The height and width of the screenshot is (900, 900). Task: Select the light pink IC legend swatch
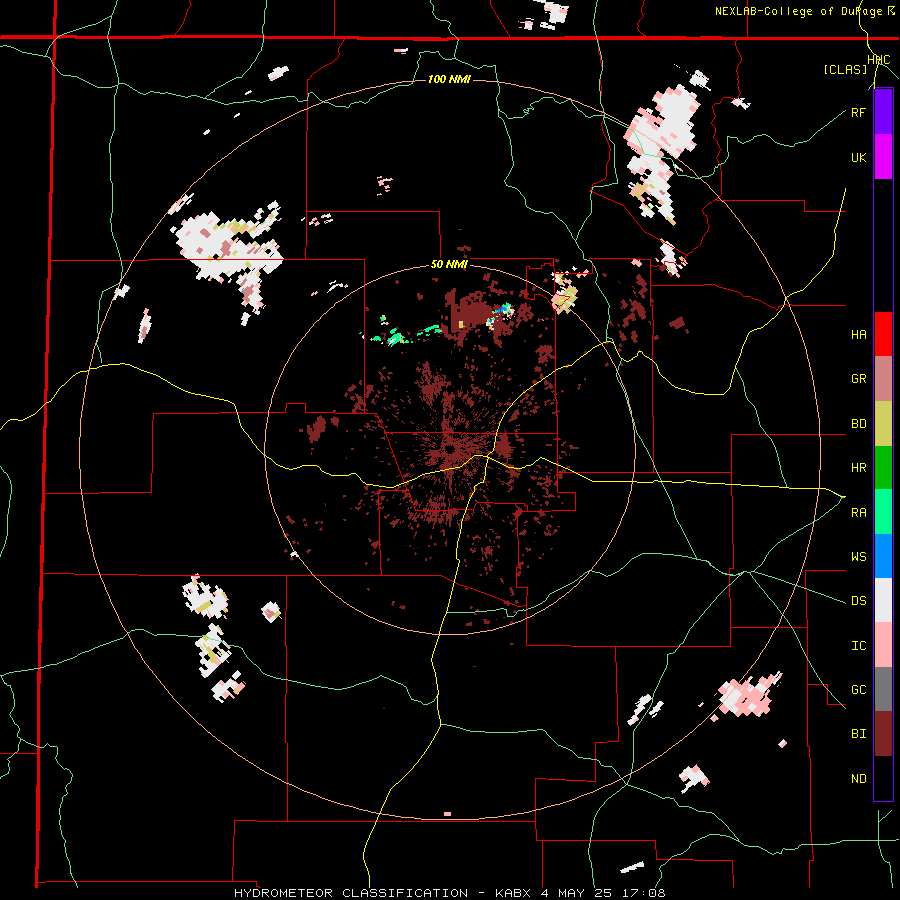coord(883,645)
